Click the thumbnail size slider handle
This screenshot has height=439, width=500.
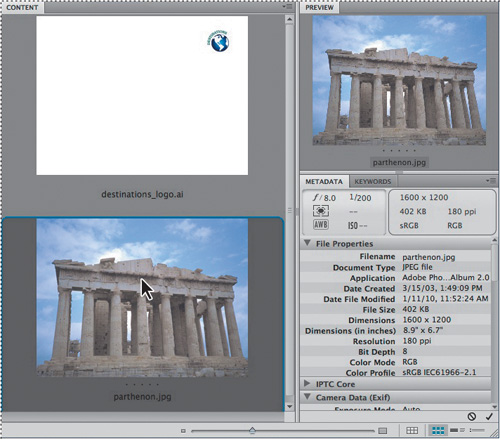(x=252, y=430)
